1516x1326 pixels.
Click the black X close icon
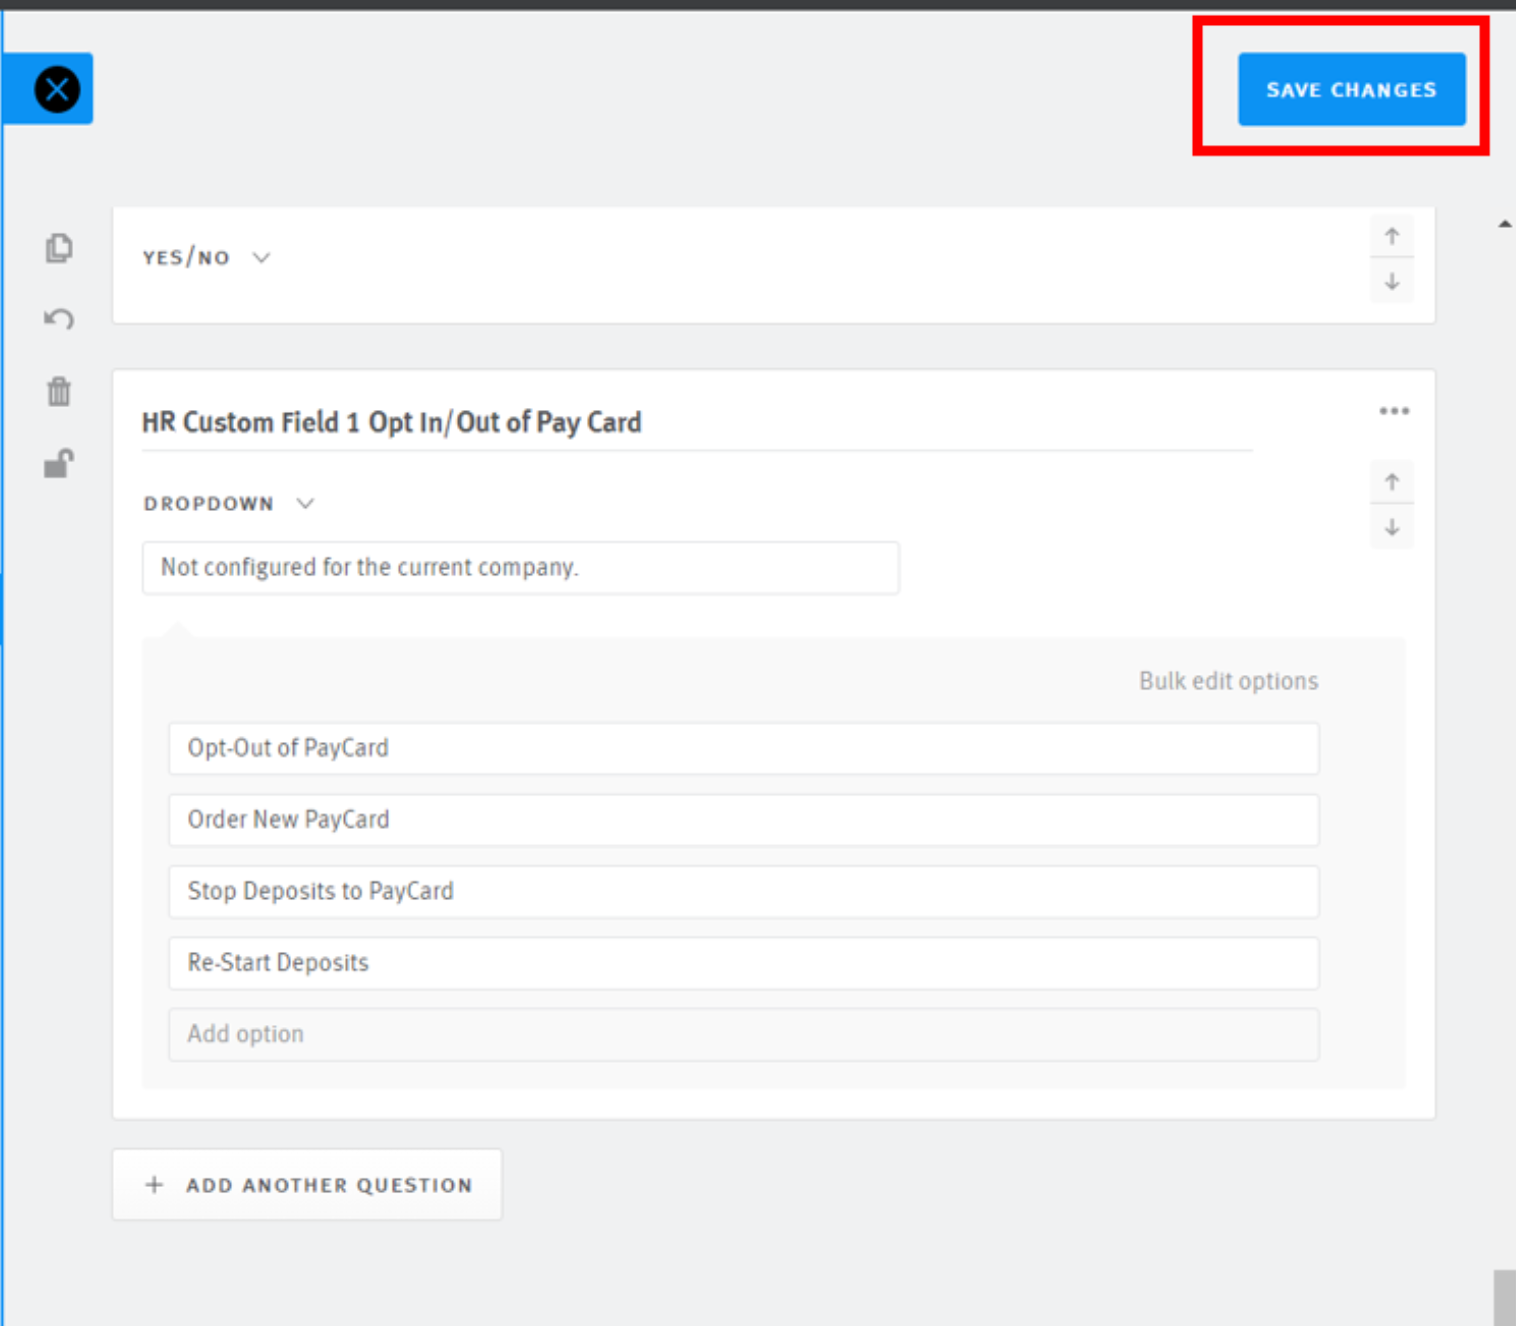pos(57,90)
